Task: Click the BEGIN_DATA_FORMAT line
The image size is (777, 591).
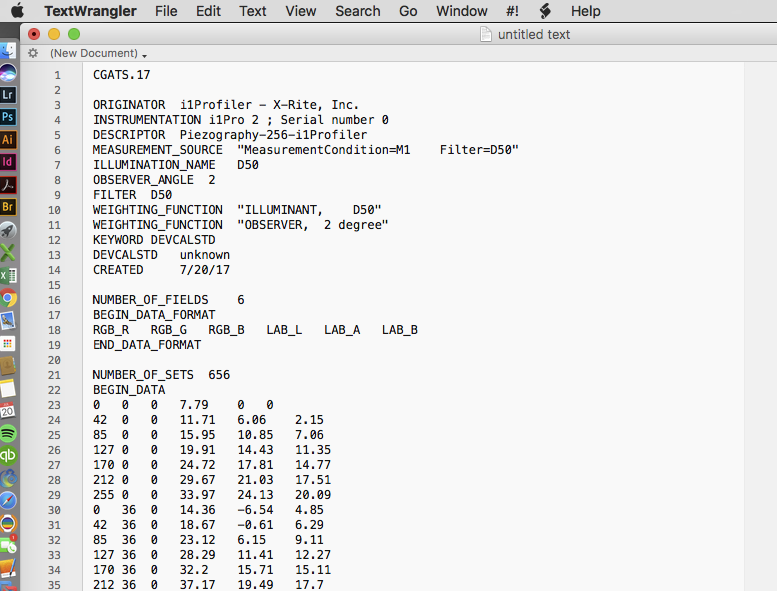Action: pos(154,315)
